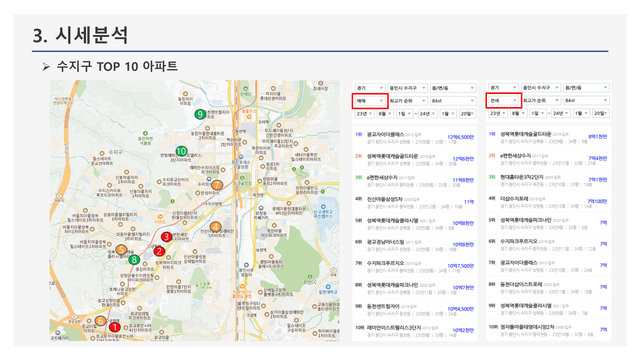Select 1위 성복역롯데캐슬골드타운 in the 전세 list
640x360 pixels.
point(548,137)
